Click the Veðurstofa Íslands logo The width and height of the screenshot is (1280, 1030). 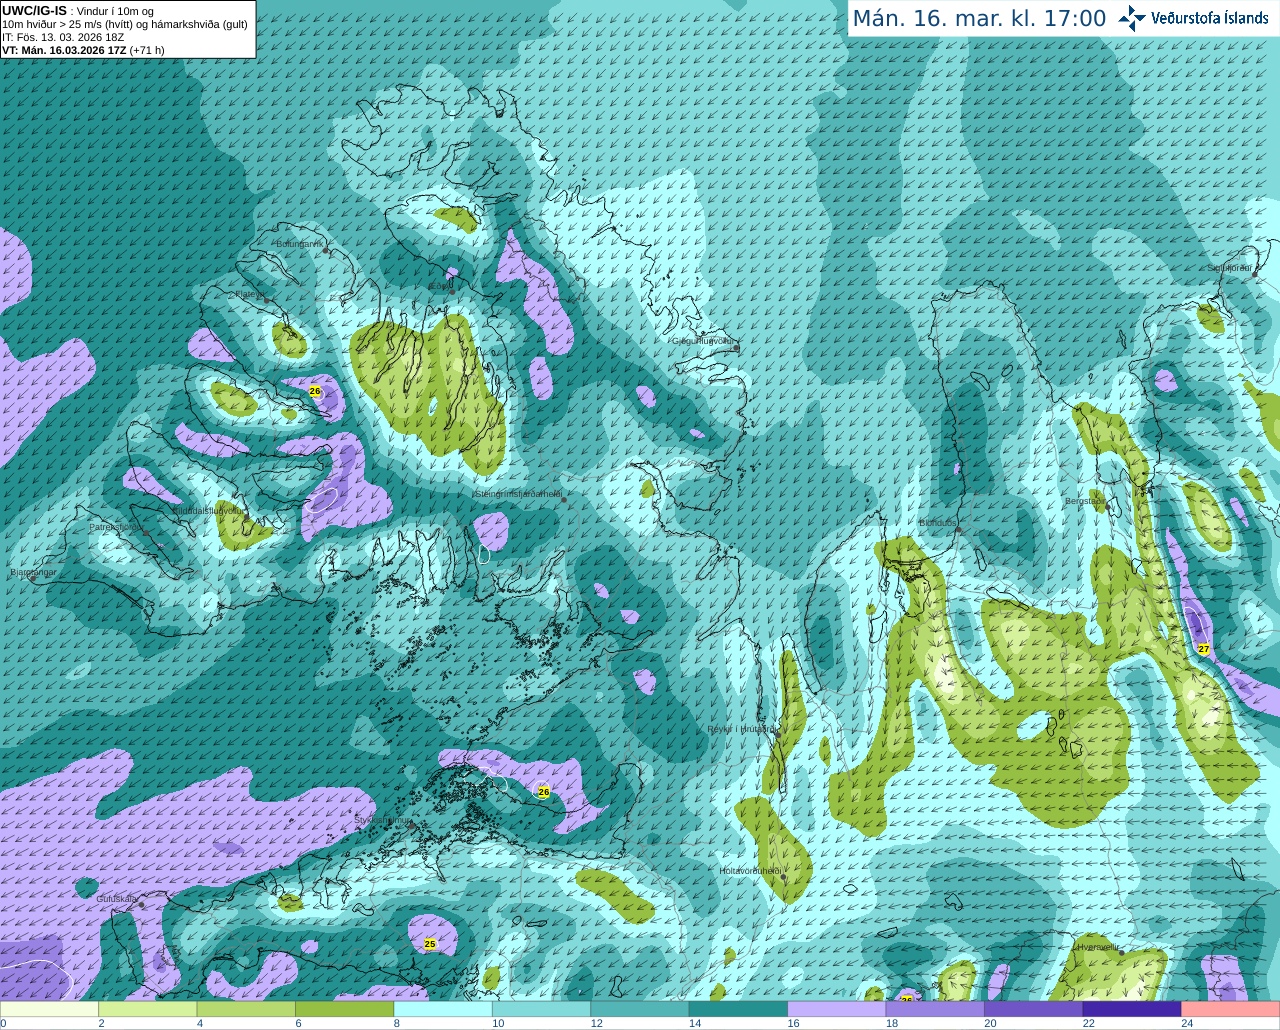tap(1193, 18)
